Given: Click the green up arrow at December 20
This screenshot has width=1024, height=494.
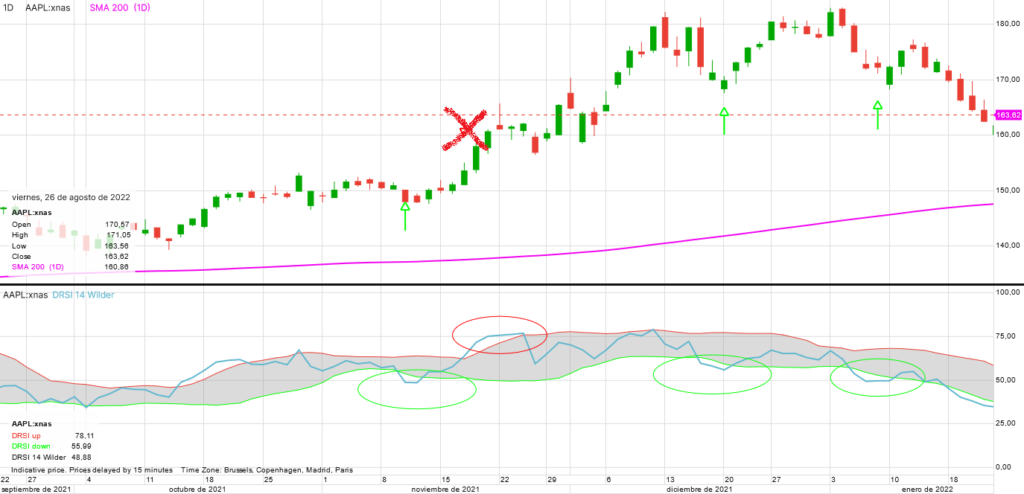Looking at the screenshot, I should tap(724, 122).
